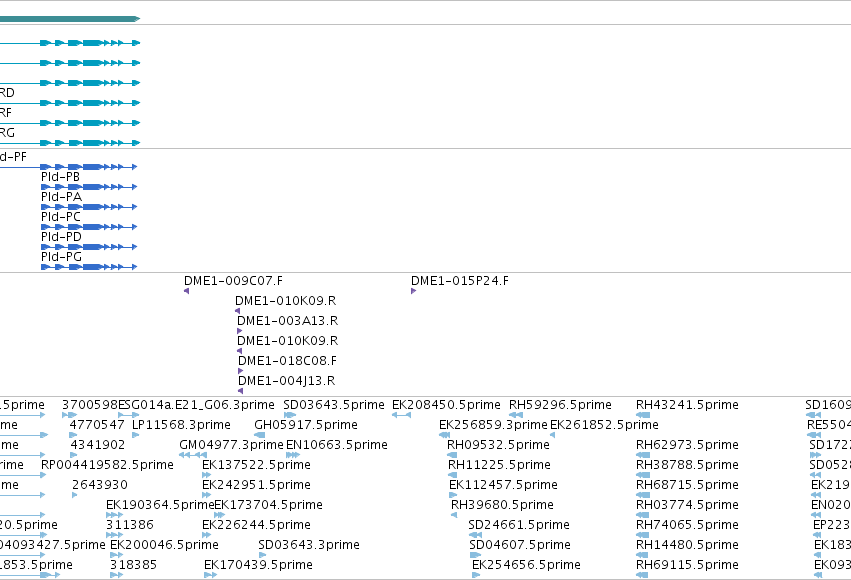Select the EK170439.5prime EST label

258,566
